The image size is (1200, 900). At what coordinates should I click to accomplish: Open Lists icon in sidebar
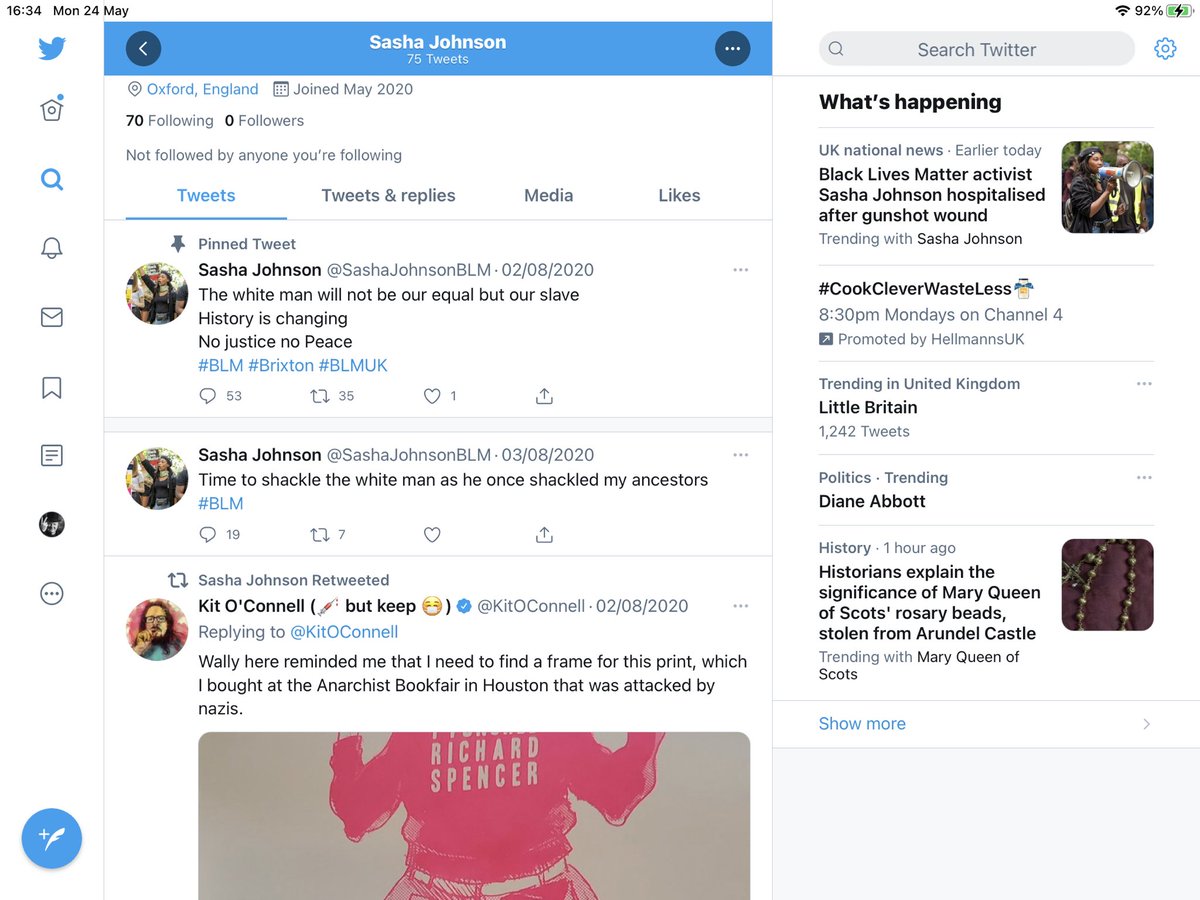click(x=52, y=456)
